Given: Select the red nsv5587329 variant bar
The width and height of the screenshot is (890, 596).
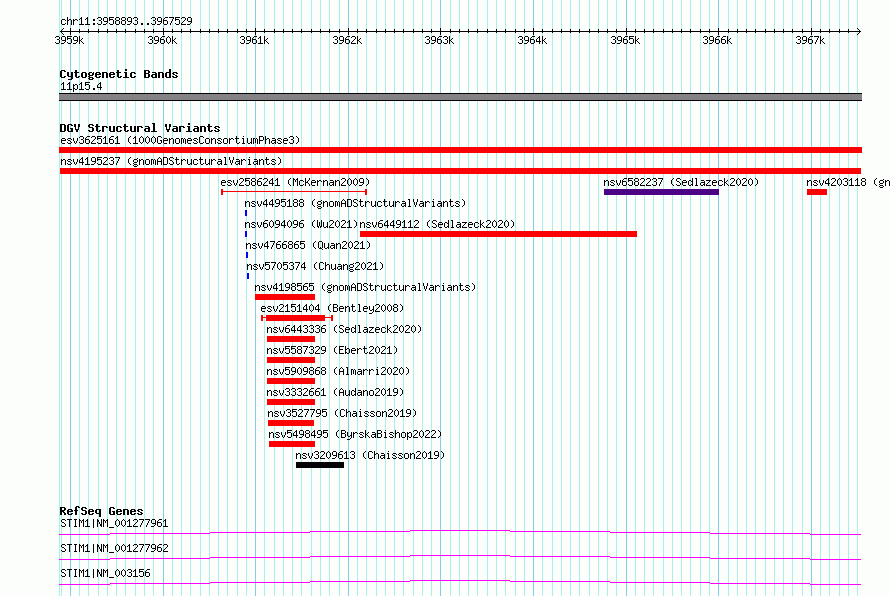Looking at the screenshot, I should (x=291, y=360).
